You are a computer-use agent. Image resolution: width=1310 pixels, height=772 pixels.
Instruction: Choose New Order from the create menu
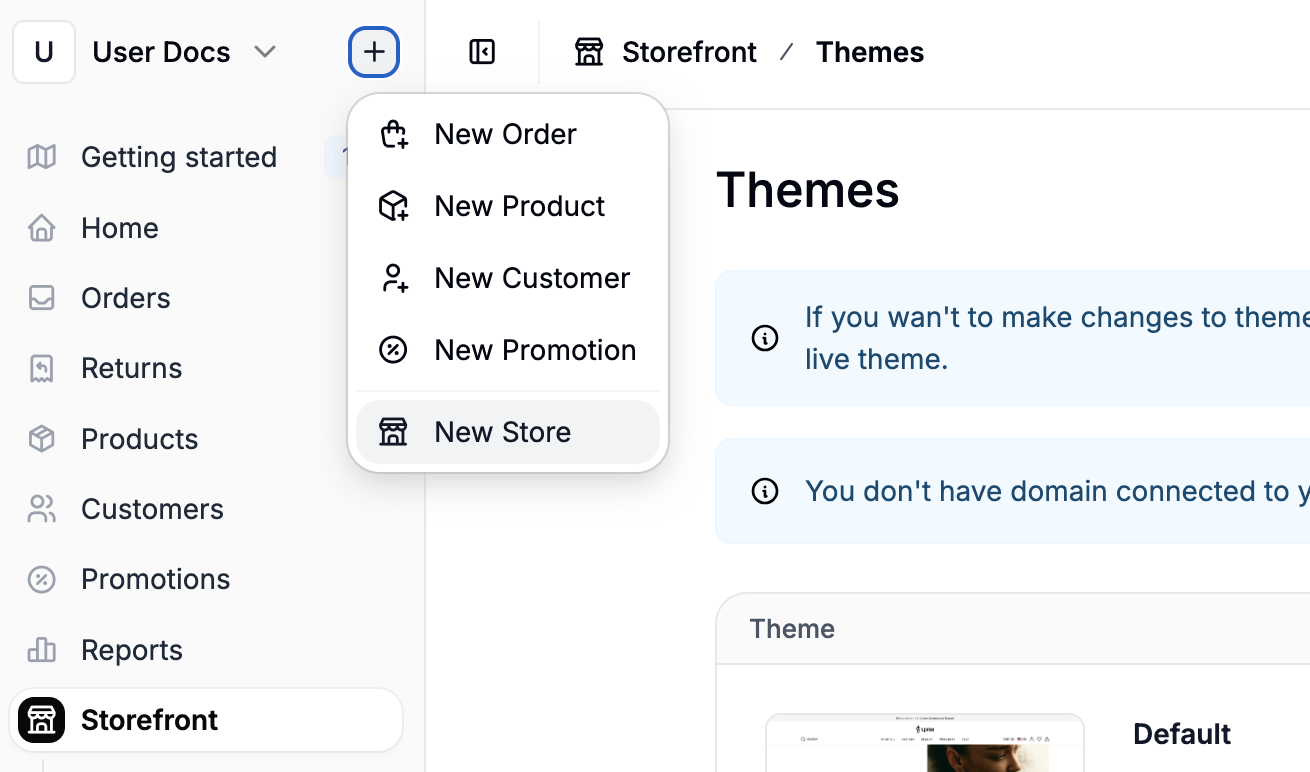click(505, 134)
